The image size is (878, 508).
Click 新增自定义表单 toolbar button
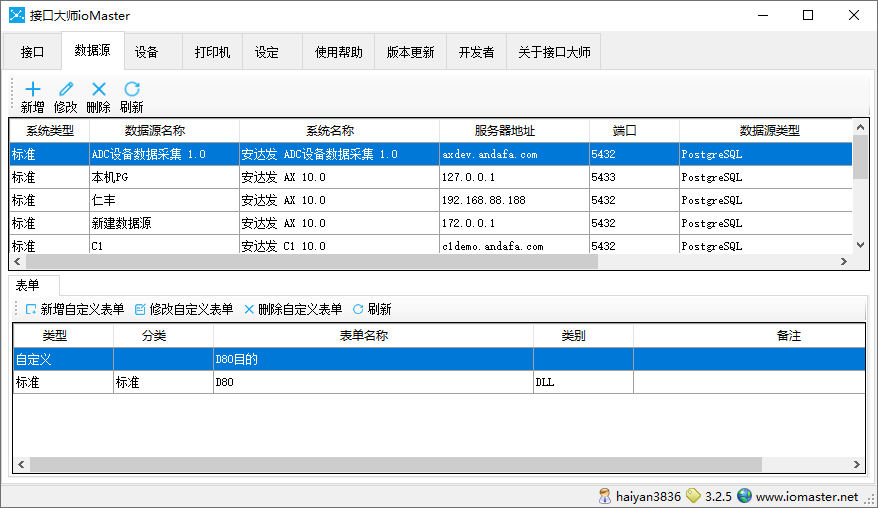[75, 310]
